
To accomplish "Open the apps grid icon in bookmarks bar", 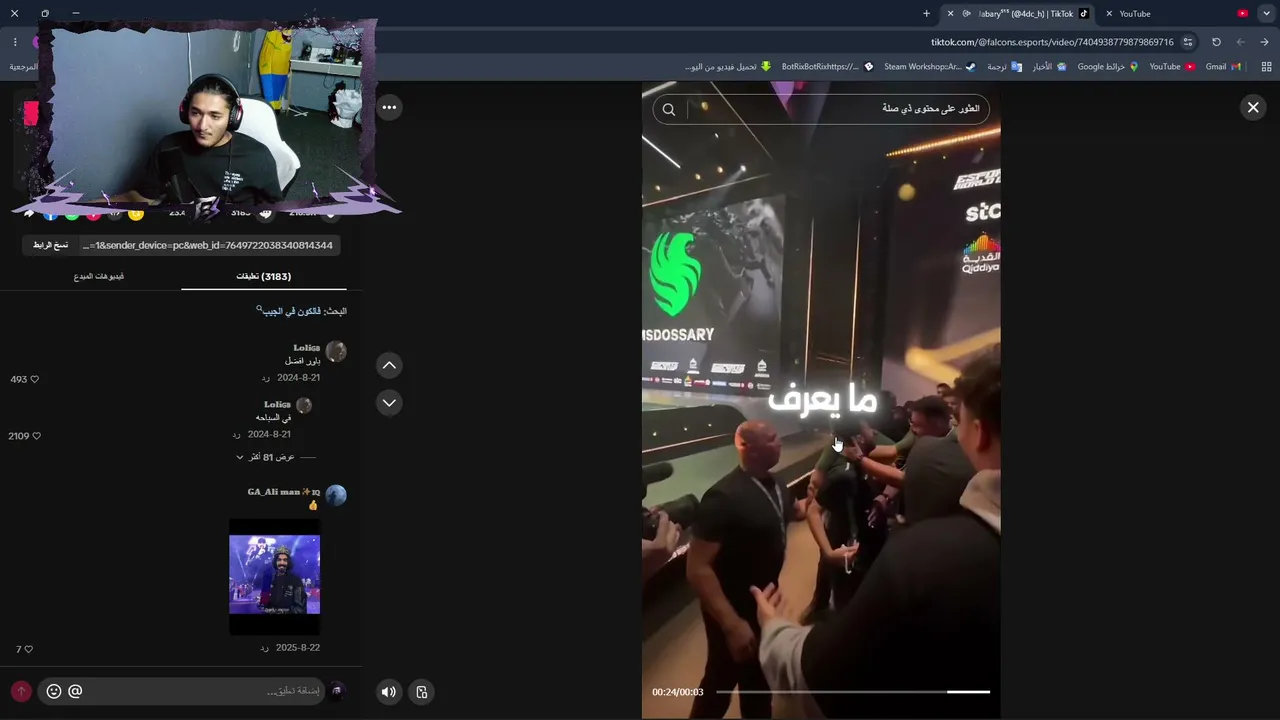I will pyautogui.click(x=1266, y=67).
